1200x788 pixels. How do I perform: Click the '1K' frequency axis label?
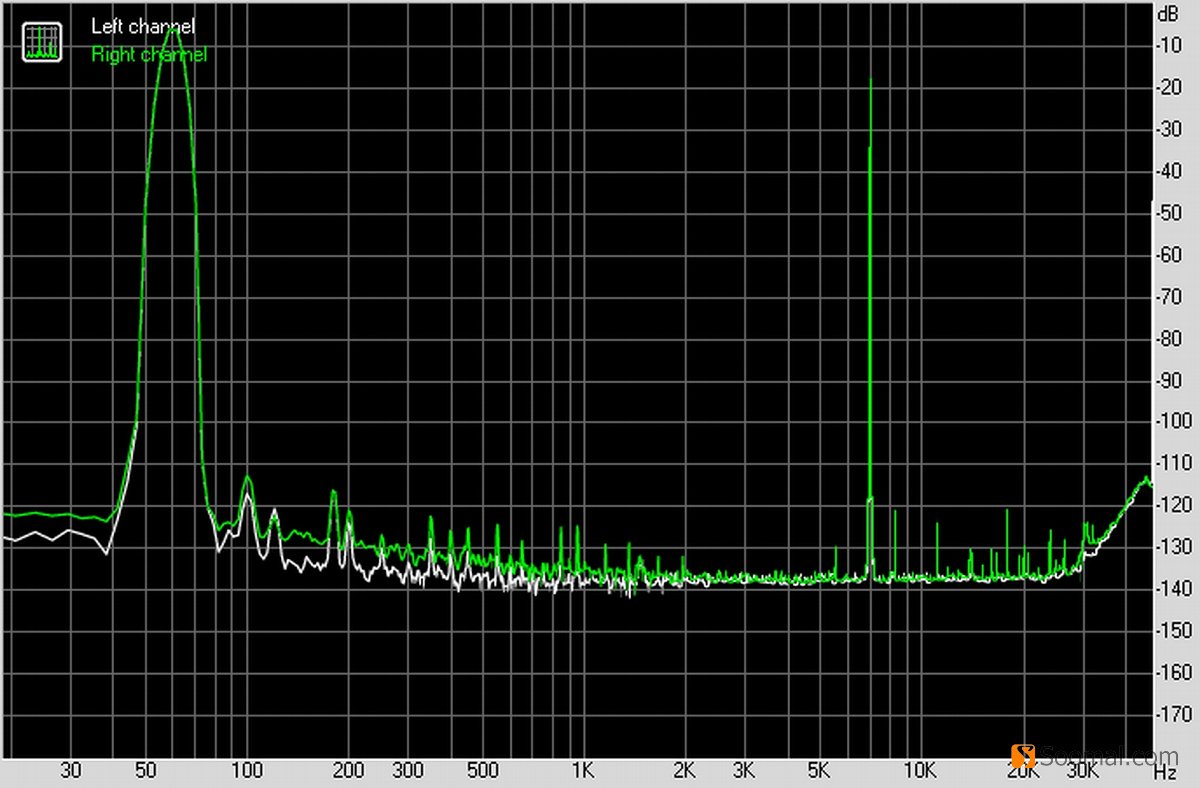(x=583, y=772)
